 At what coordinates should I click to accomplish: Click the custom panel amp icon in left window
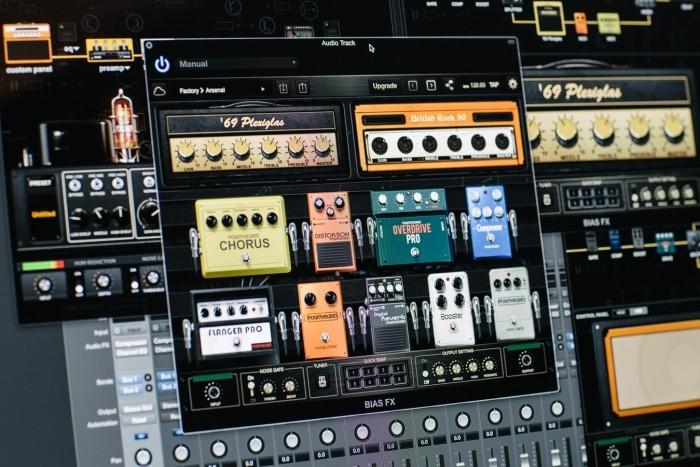28,43
